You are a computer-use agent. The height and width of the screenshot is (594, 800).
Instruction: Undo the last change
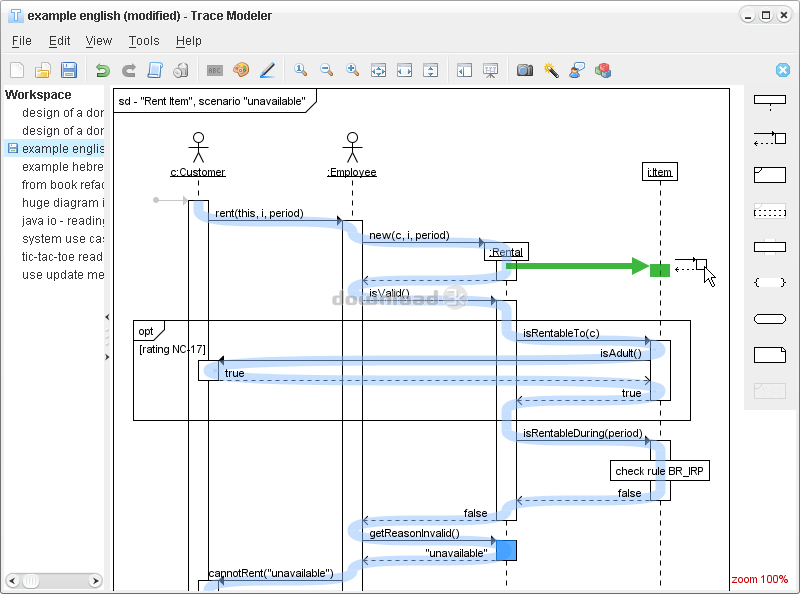click(102, 70)
